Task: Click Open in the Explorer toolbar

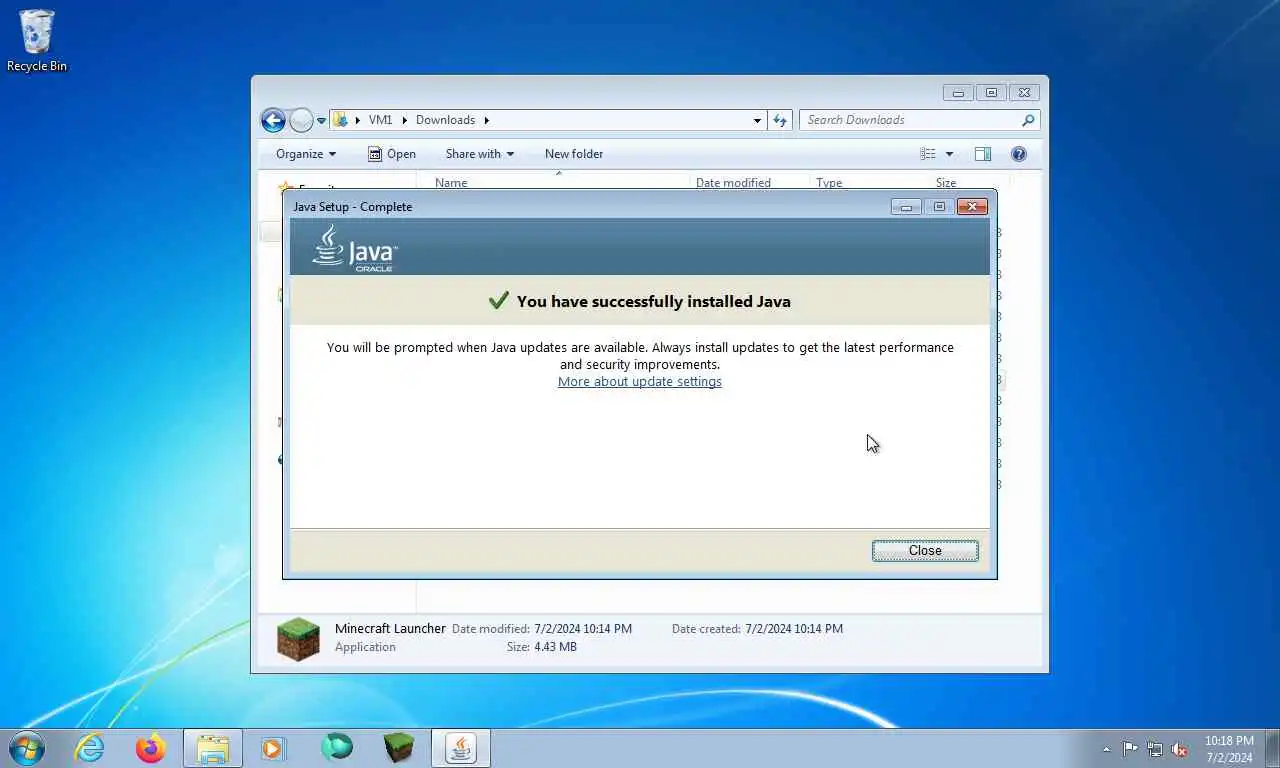Action: [x=392, y=154]
